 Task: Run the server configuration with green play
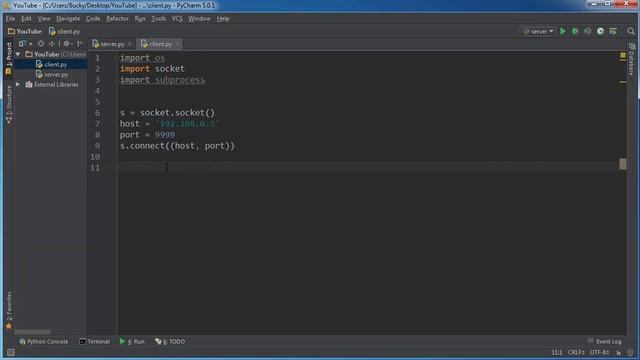[x=563, y=31]
